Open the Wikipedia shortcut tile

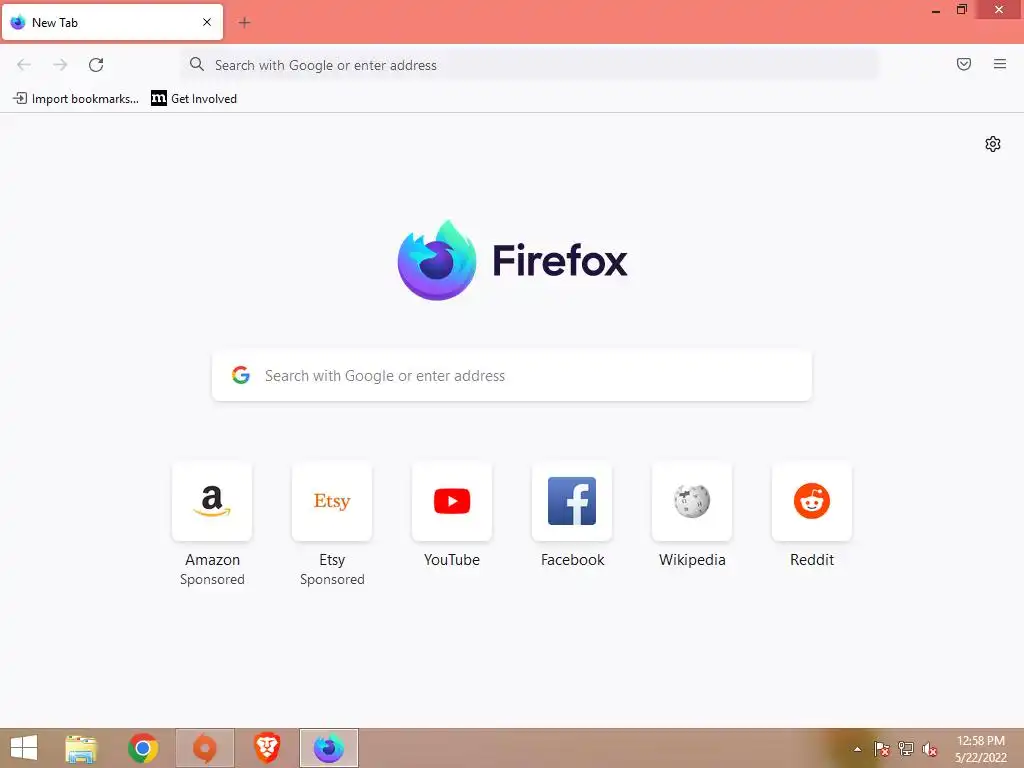tap(692, 501)
